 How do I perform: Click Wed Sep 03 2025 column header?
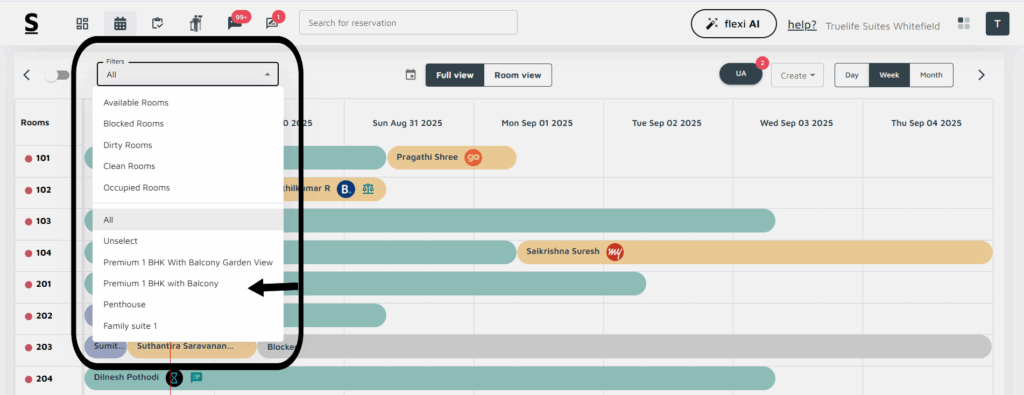pyautogui.click(x=797, y=123)
